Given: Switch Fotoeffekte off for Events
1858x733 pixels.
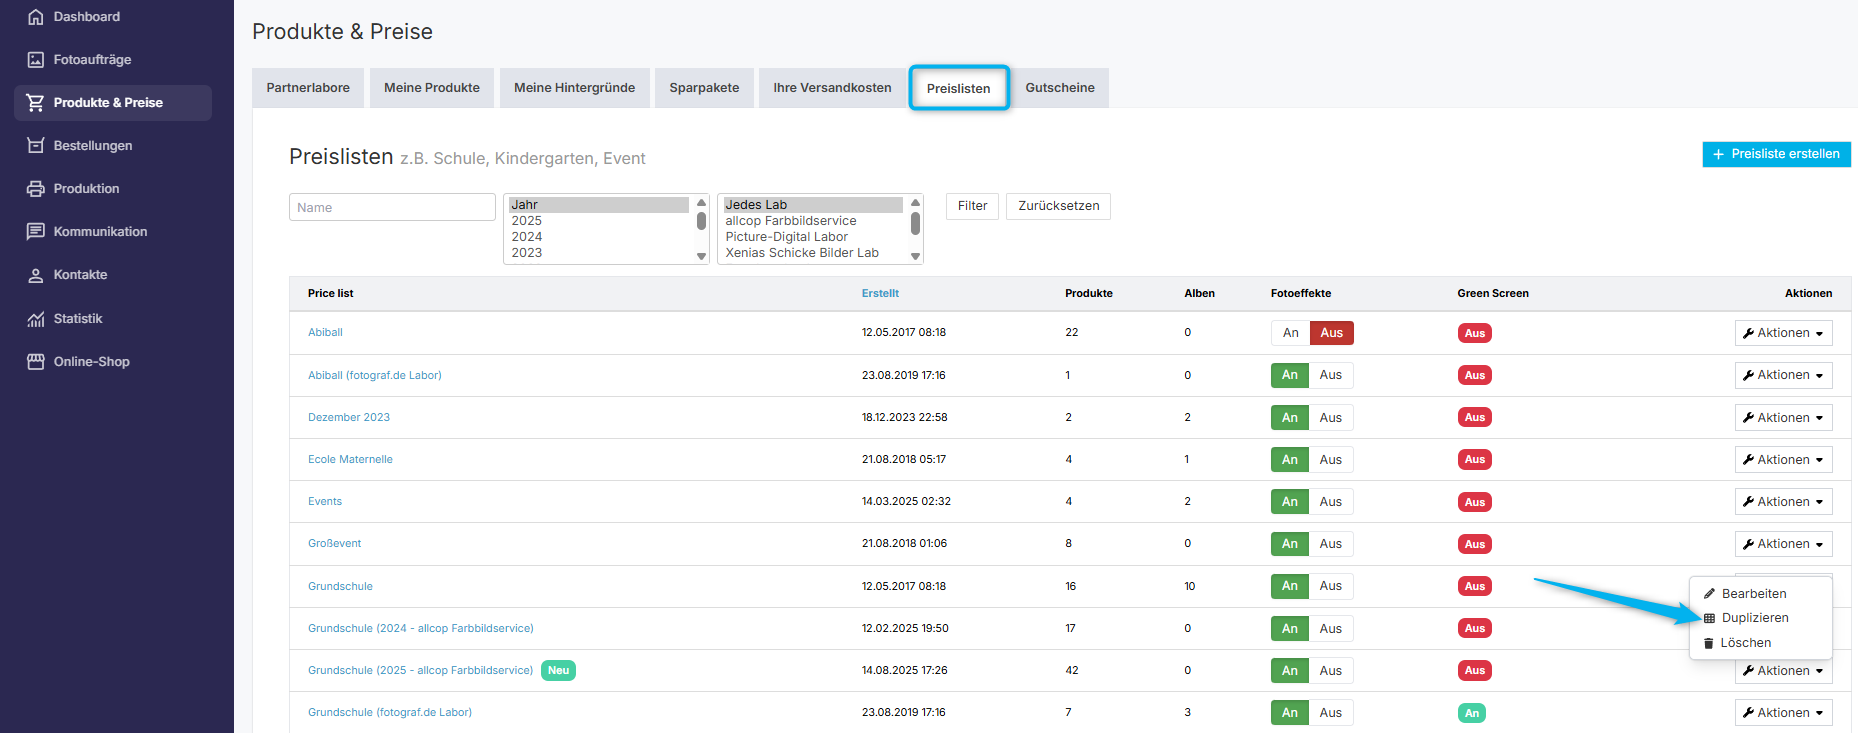Looking at the screenshot, I should 1331,502.
